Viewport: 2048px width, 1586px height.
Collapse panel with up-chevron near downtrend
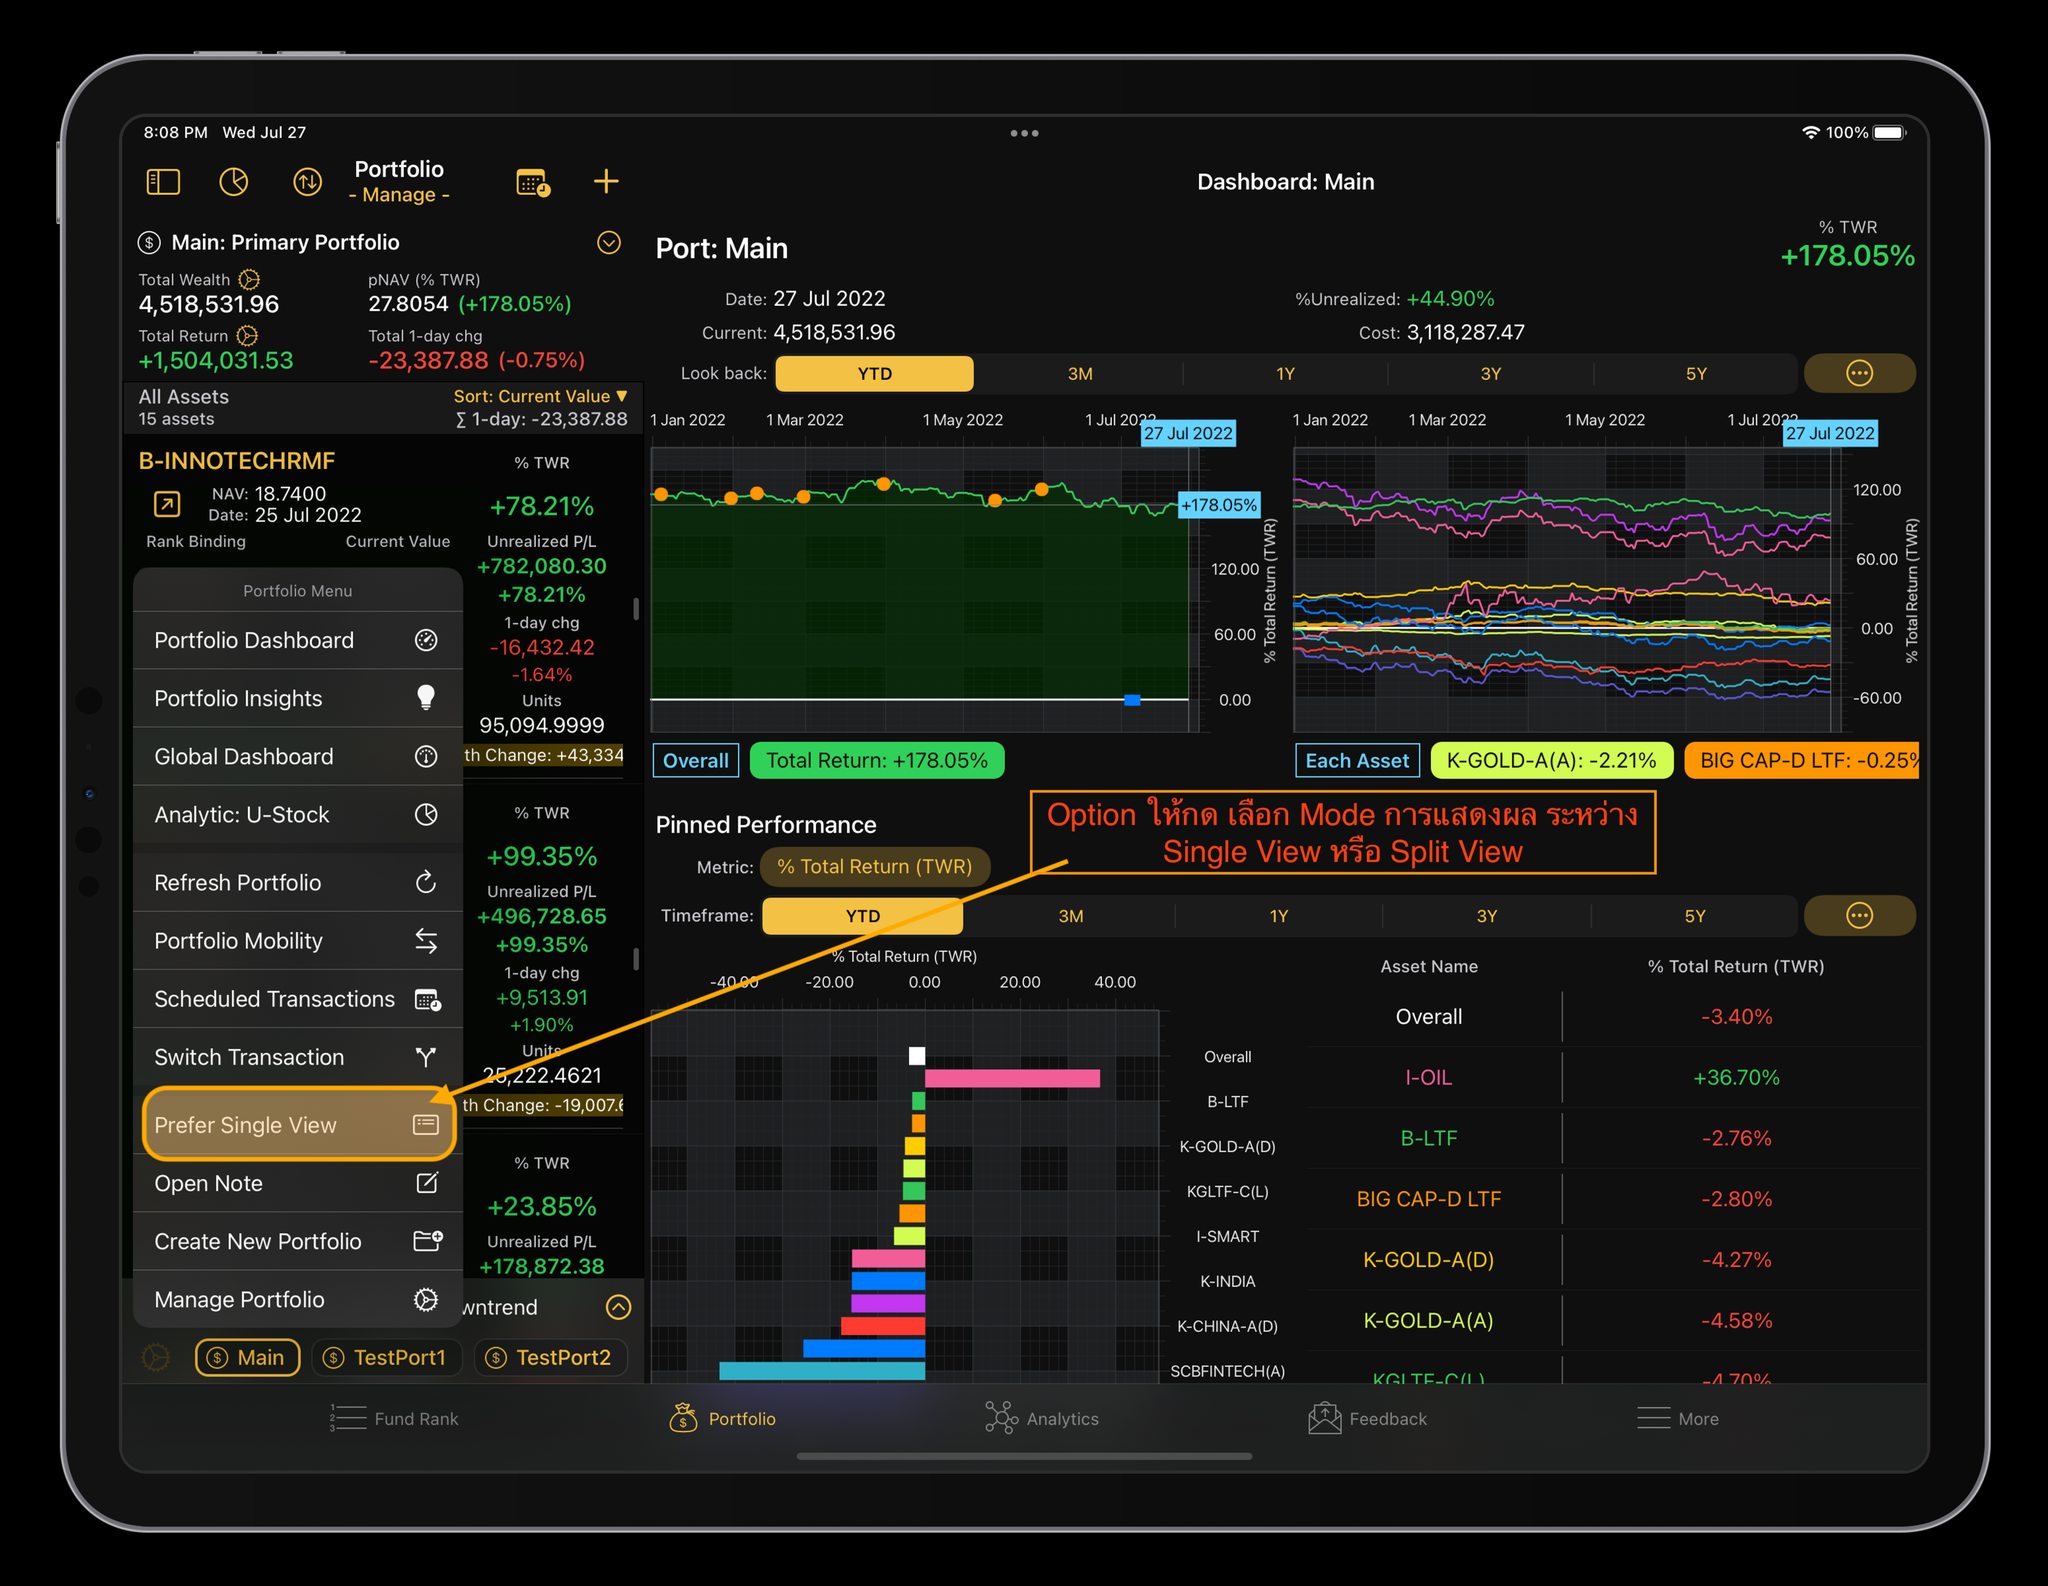(619, 1306)
